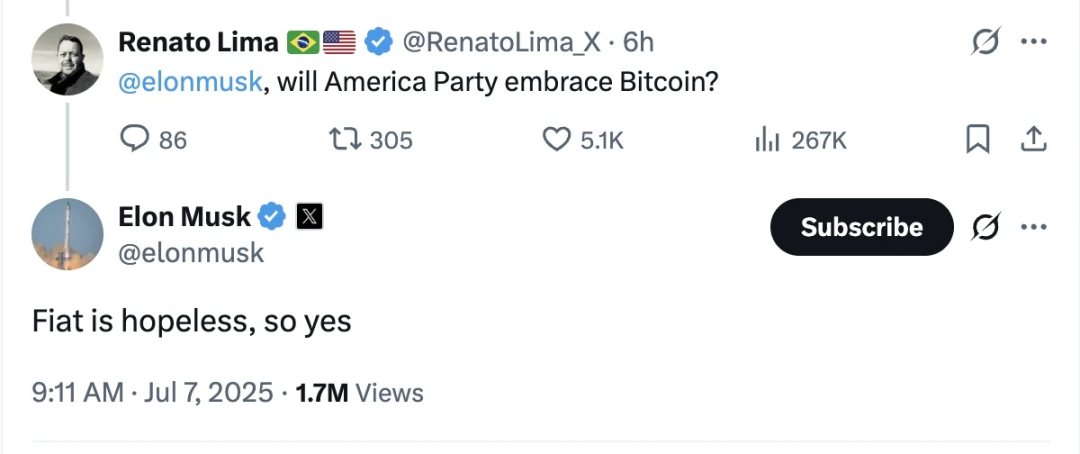Open more options on Elon Musk's post
Image resolution: width=1080 pixels, height=454 pixels.
coord(1032,228)
